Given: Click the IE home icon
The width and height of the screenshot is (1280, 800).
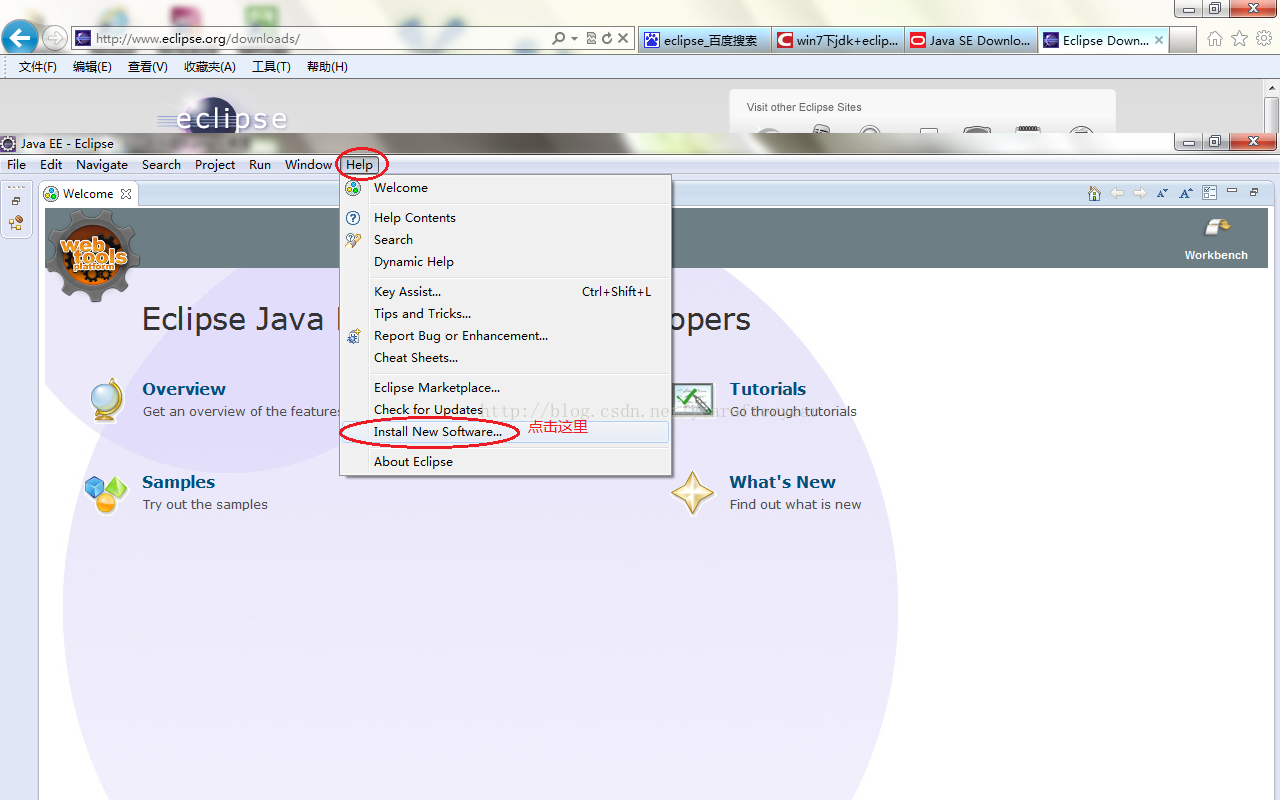Looking at the screenshot, I should click(1215, 39).
